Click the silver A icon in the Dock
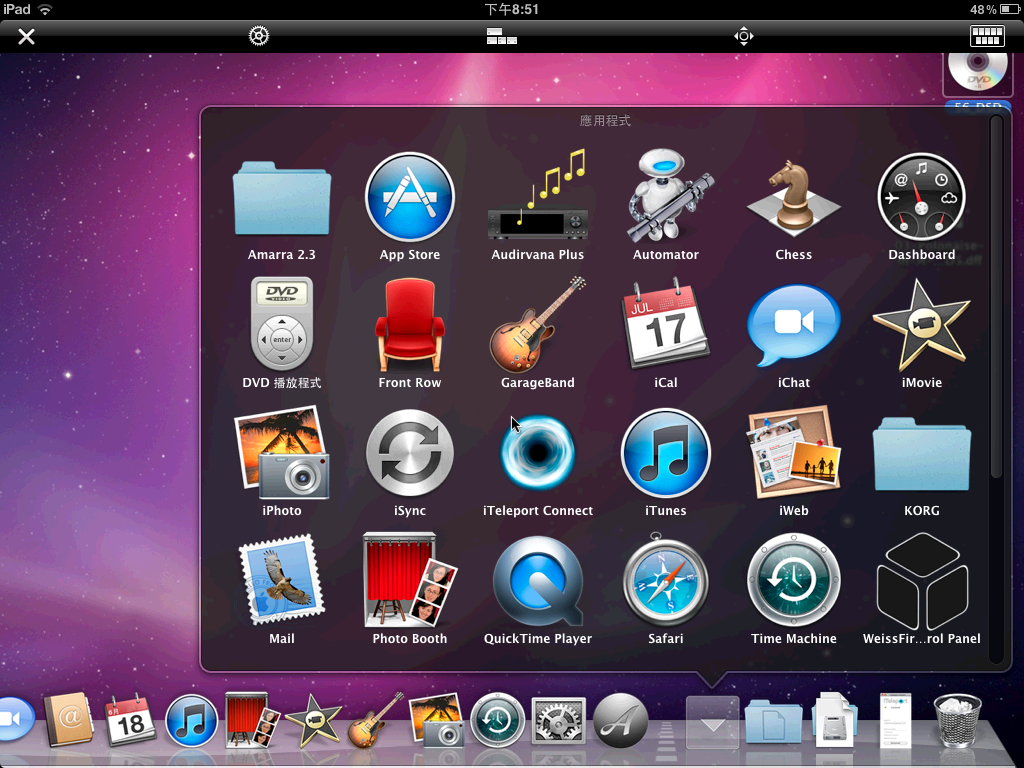The width and height of the screenshot is (1024, 768). [x=620, y=721]
